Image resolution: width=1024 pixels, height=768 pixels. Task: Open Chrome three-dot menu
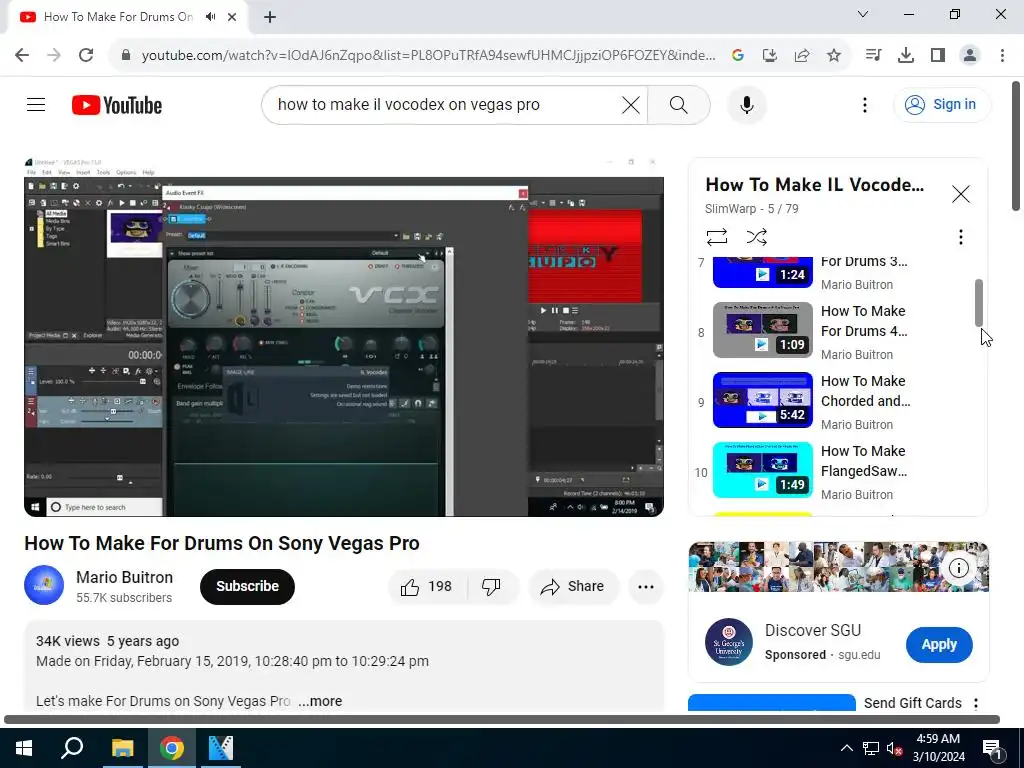coord(1002,55)
